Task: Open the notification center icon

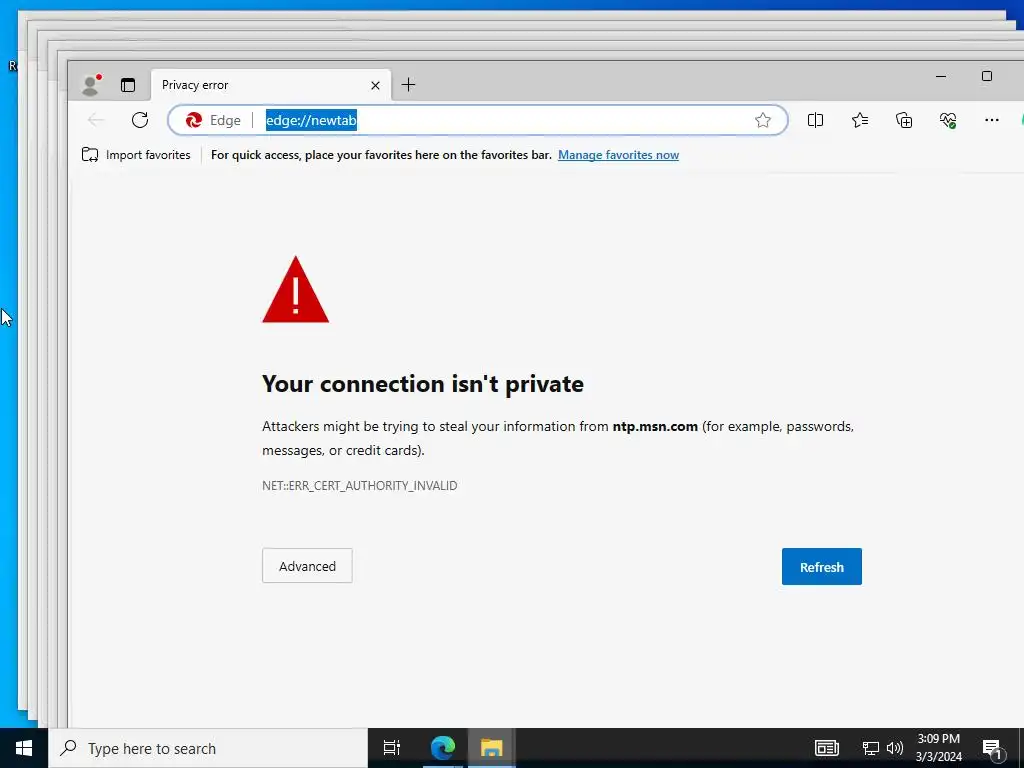Action: [x=992, y=748]
